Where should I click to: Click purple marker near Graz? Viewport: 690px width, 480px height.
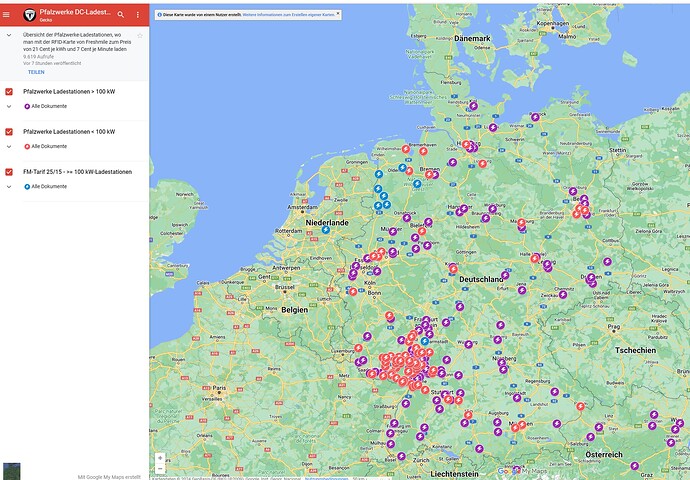click(634, 466)
